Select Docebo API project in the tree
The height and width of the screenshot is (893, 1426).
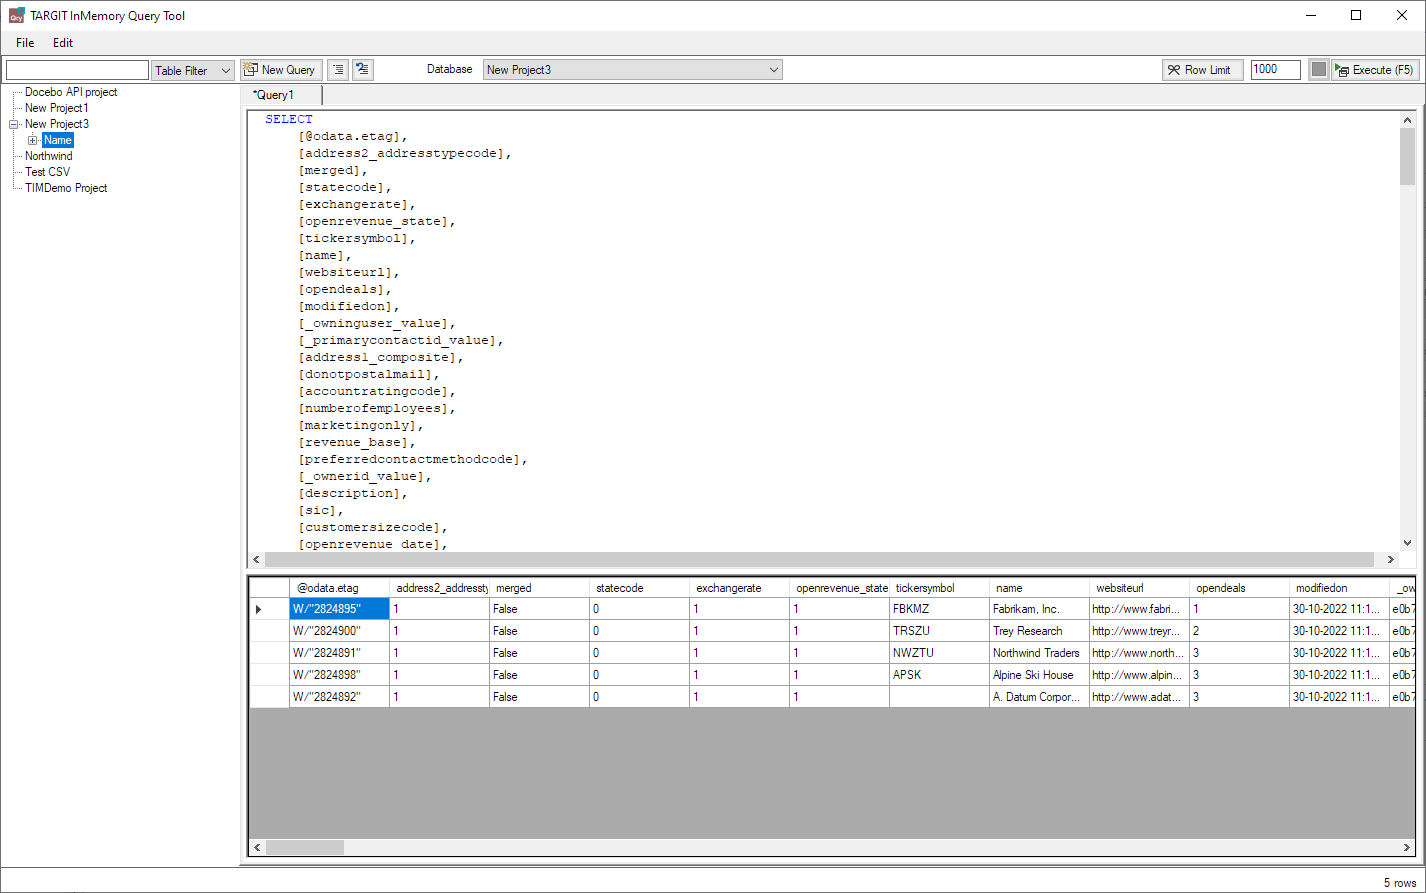coord(71,92)
